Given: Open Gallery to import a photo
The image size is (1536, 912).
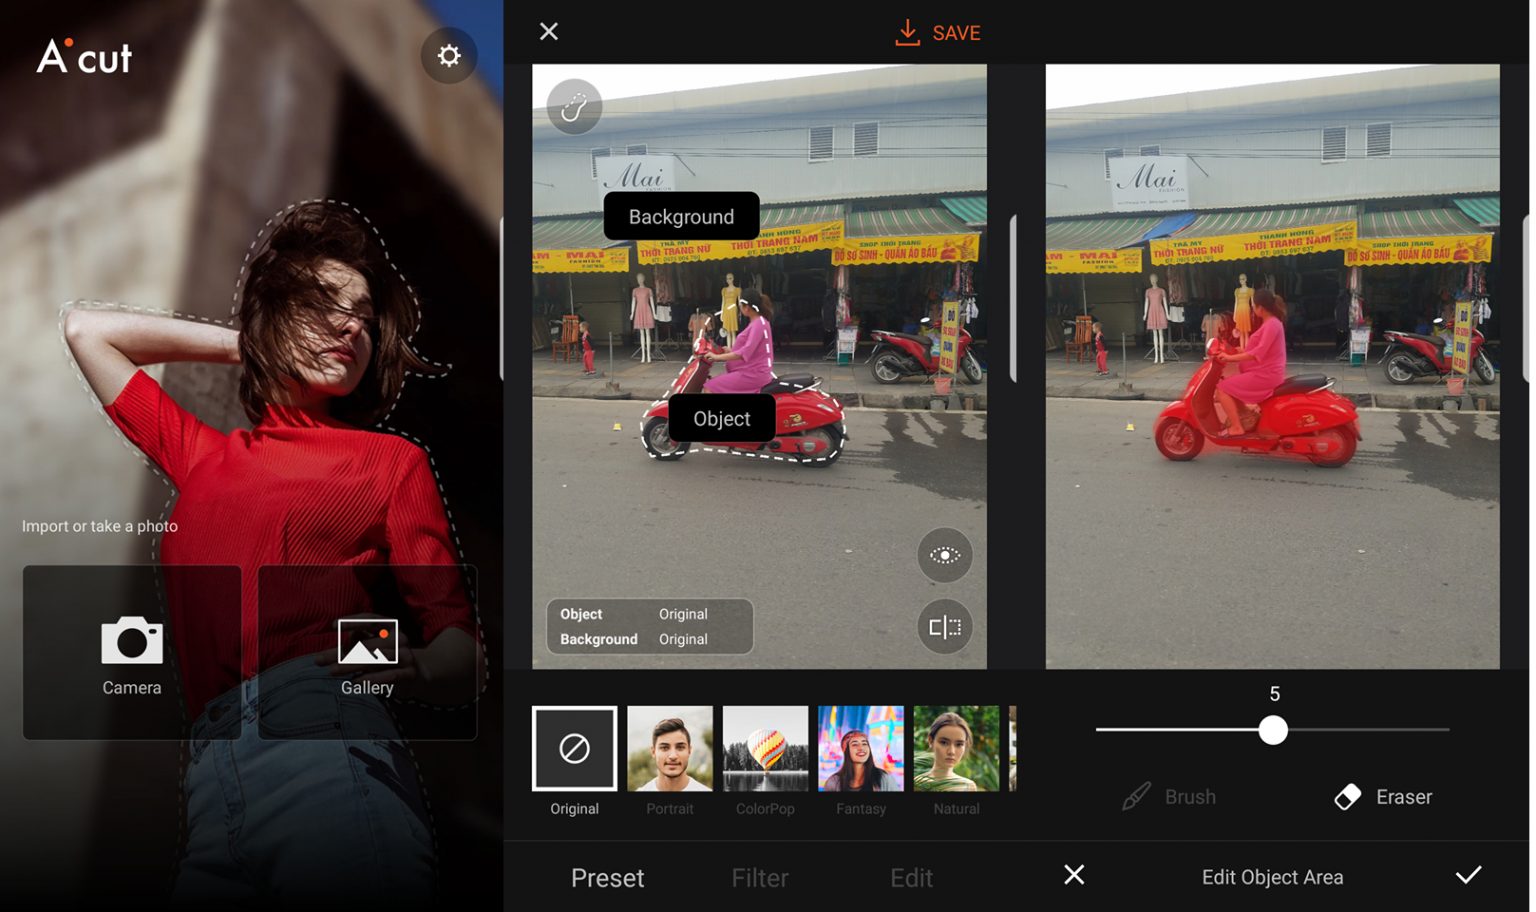Looking at the screenshot, I should [367, 642].
